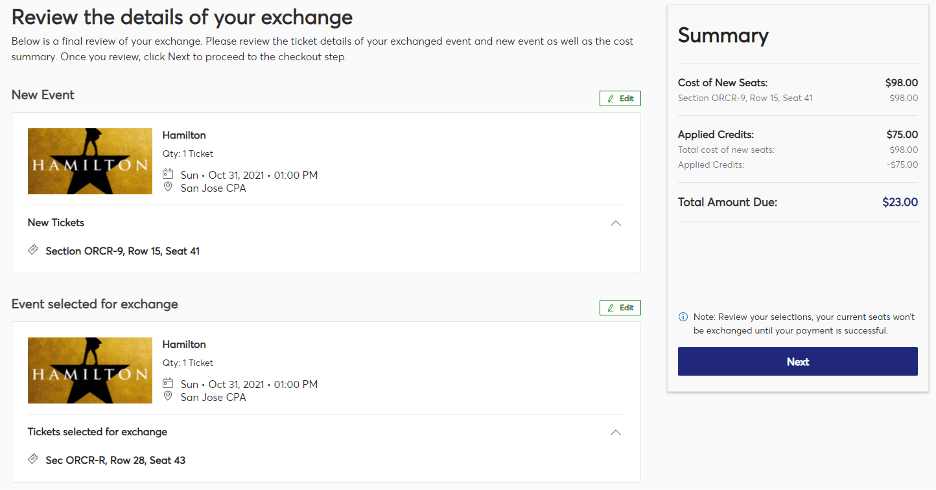This screenshot has width=936, height=490.
Task: Click the Sec ORCR-R, Row 28, Seat 43 entry
Action: click(115, 460)
